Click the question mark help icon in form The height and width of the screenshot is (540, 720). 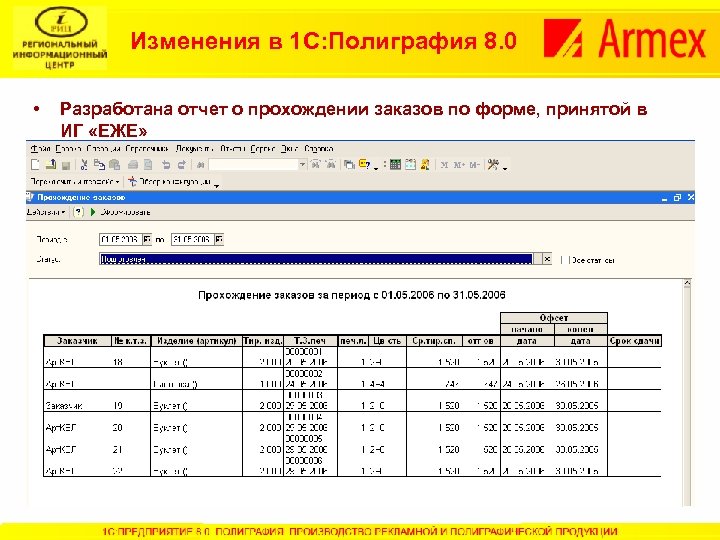[79, 212]
